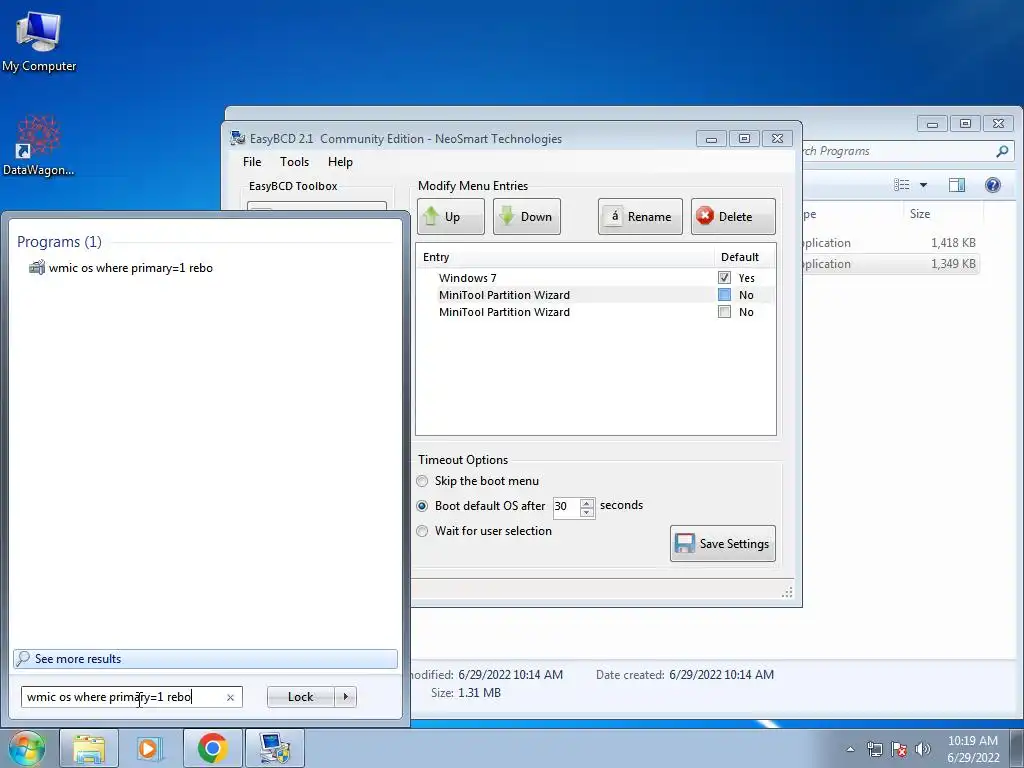Toggle the Explorer preview pane icon
The height and width of the screenshot is (768, 1024).
957,185
